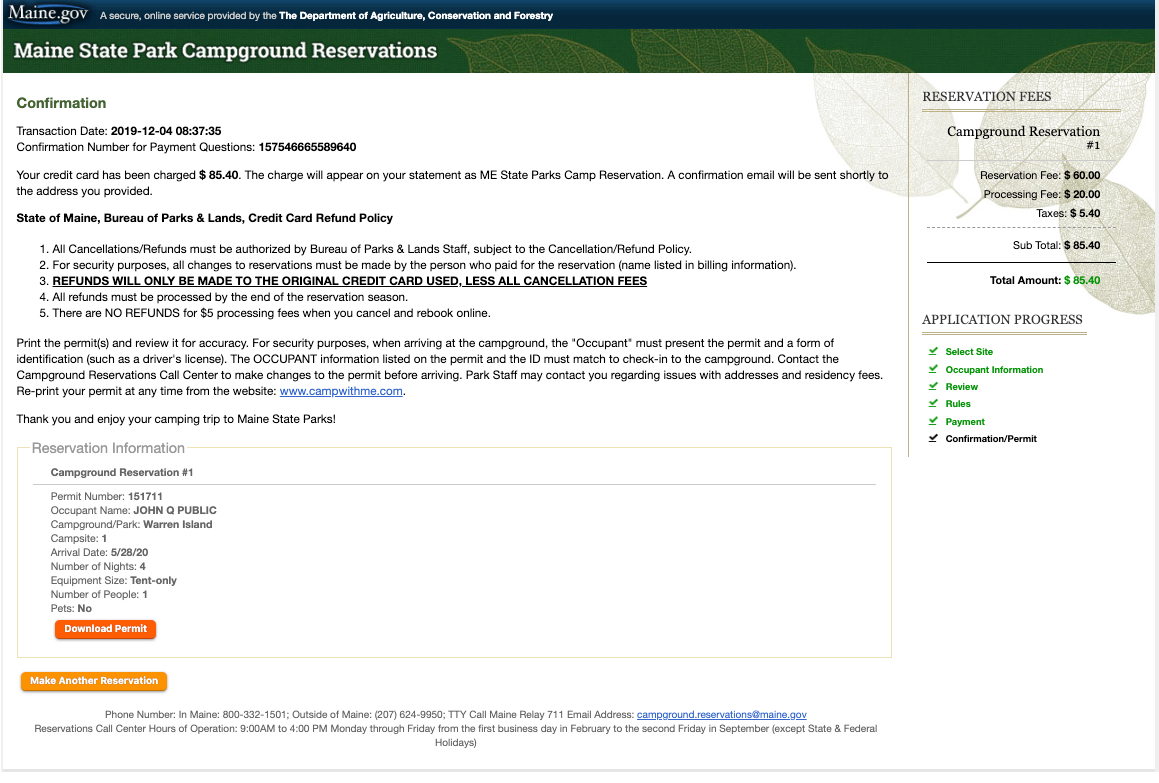Click the green Total Amount value
Image resolution: width=1159 pixels, height=783 pixels.
coord(1082,281)
